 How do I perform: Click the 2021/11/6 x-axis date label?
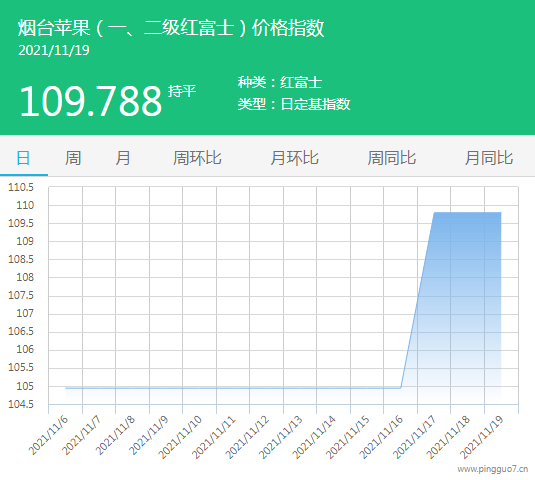pos(49,436)
